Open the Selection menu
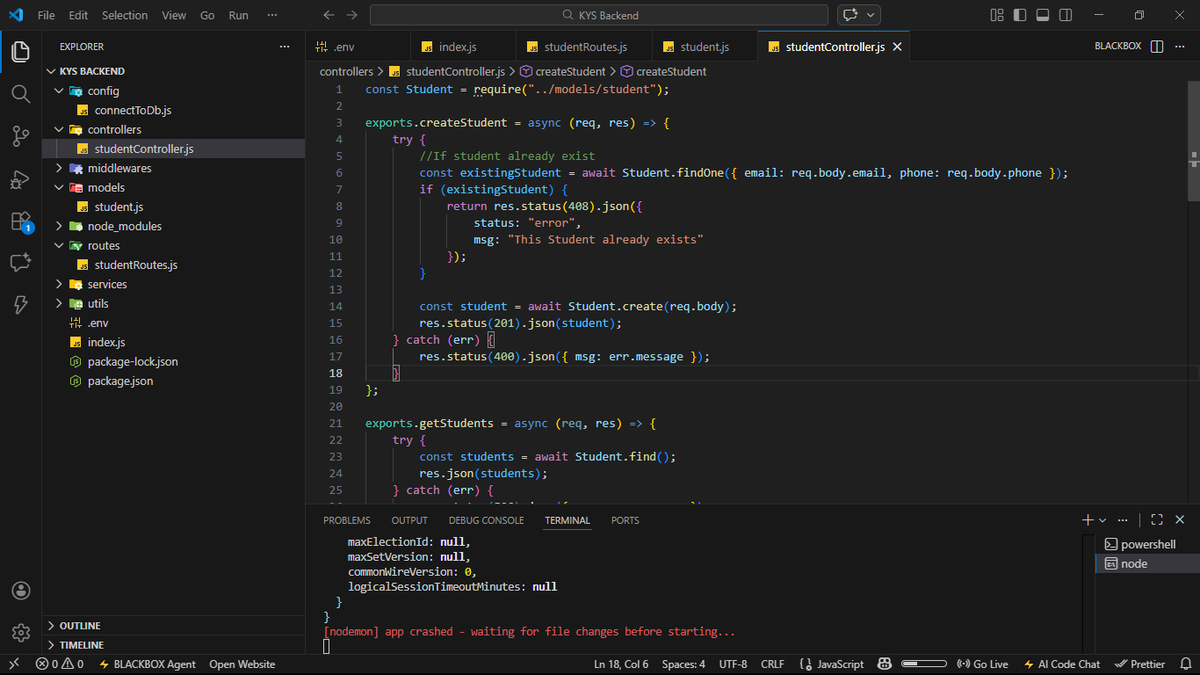The height and width of the screenshot is (675, 1200). pyautogui.click(x=124, y=15)
